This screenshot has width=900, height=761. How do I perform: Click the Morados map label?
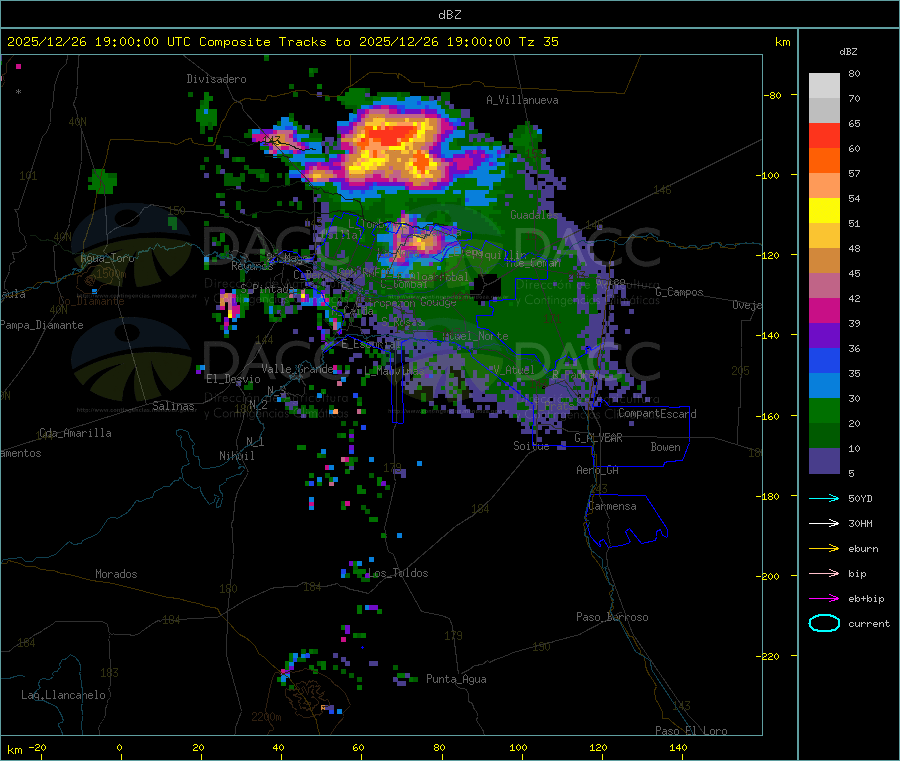click(116, 574)
